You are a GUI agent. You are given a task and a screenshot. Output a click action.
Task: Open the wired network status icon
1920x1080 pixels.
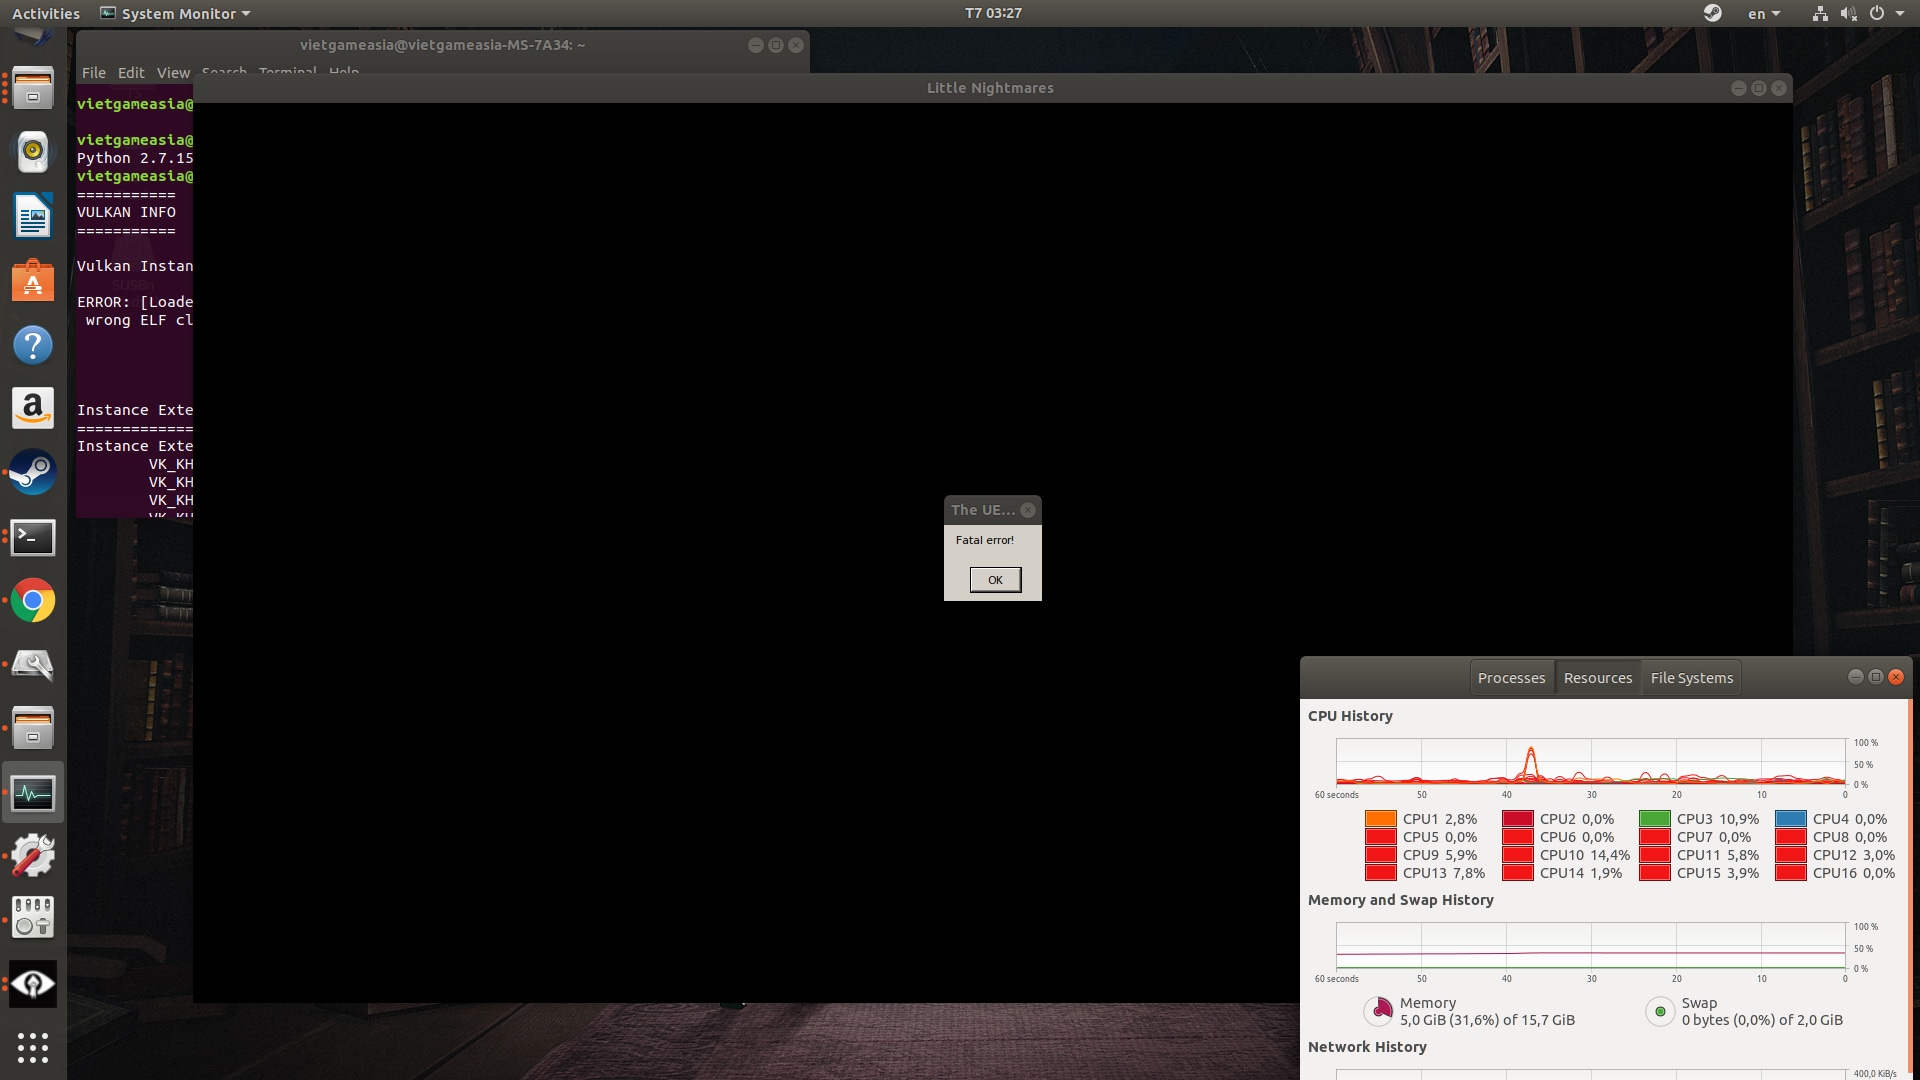[x=1820, y=13]
